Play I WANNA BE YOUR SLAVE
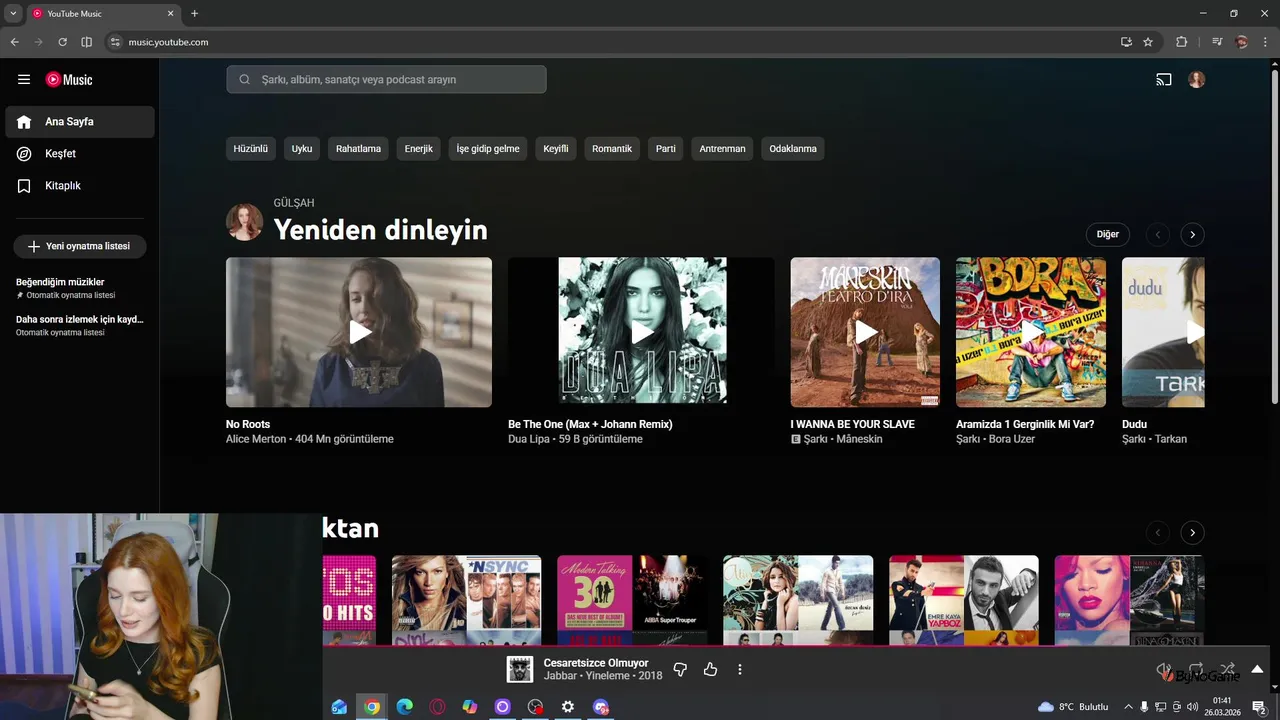 click(865, 332)
